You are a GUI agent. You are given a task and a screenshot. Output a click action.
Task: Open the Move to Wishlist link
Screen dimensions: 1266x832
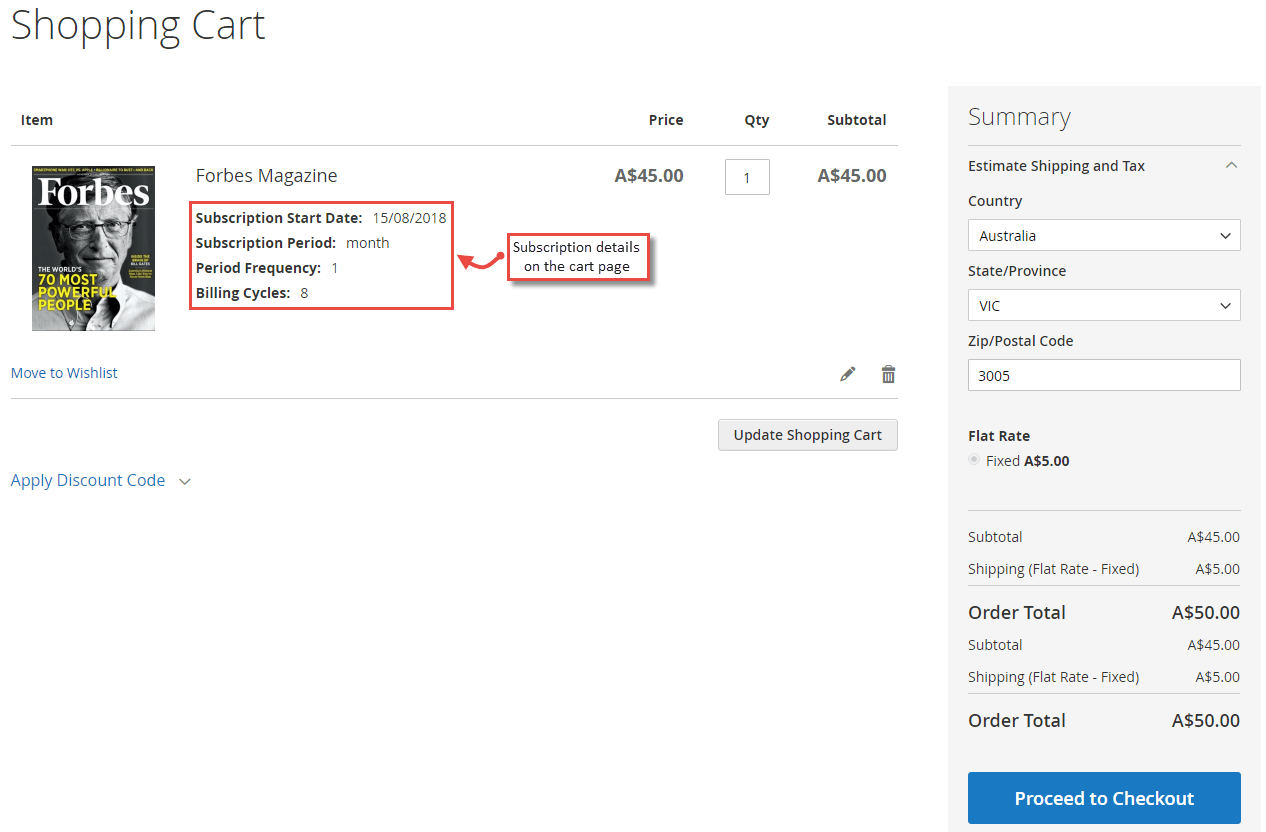63,372
